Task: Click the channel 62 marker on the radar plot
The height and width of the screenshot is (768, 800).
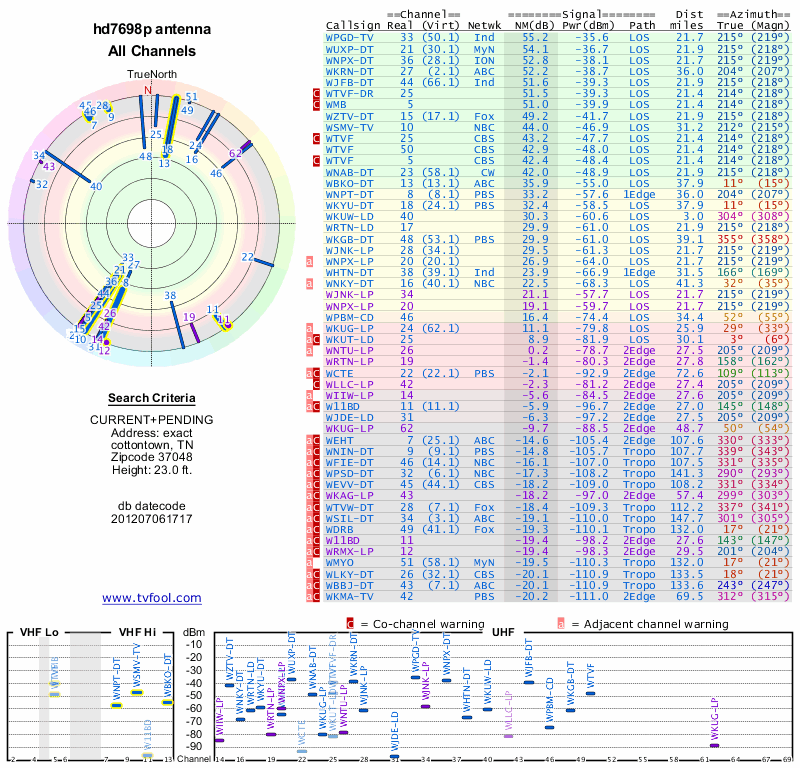Action: [235, 154]
